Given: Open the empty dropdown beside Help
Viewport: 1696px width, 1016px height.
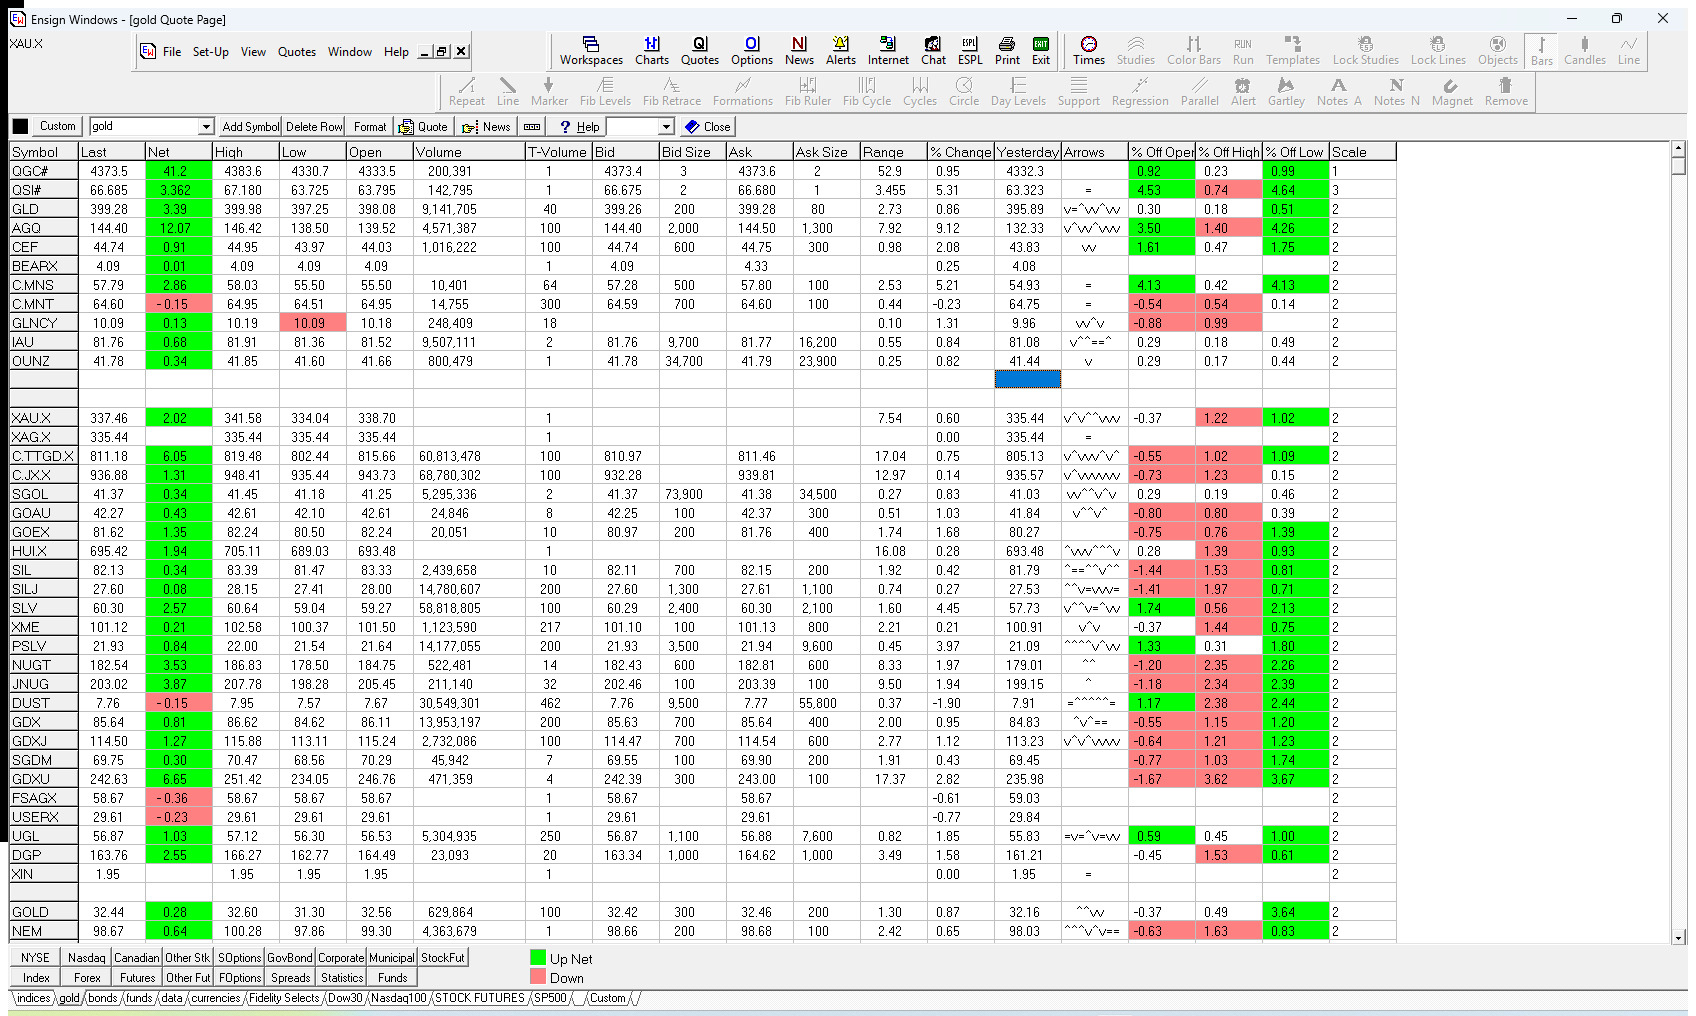Looking at the screenshot, I should tap(666, 127).
